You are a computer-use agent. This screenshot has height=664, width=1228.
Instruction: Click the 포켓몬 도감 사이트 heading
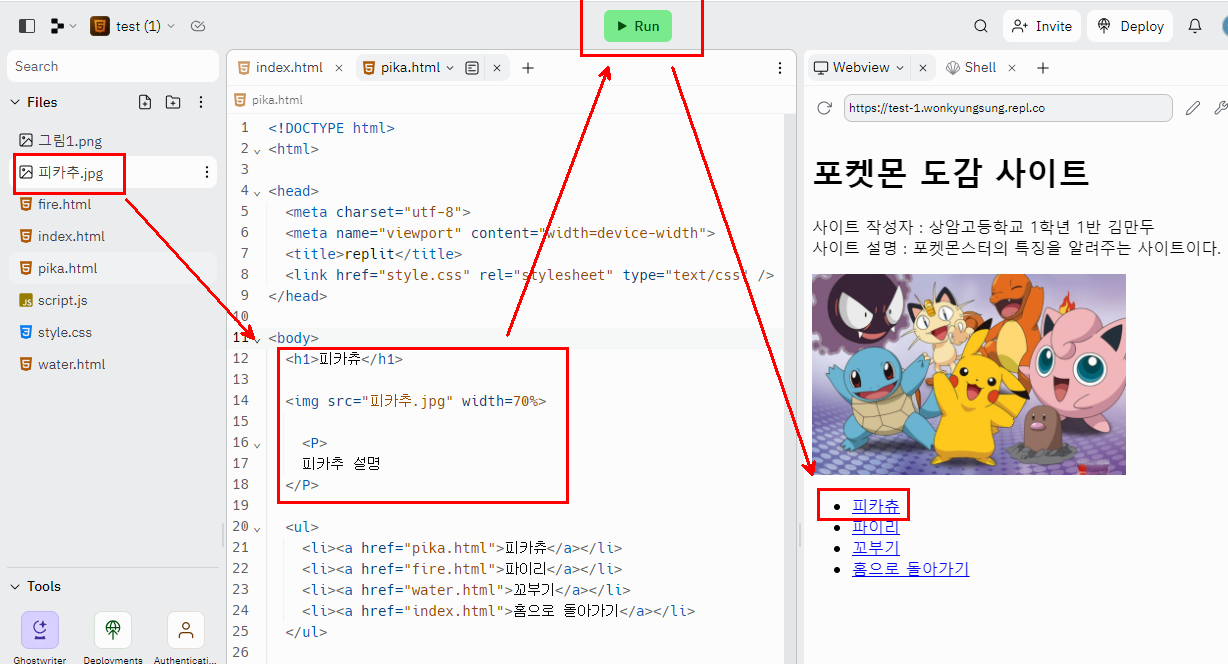pyautogui.click(x=950, y=173)
